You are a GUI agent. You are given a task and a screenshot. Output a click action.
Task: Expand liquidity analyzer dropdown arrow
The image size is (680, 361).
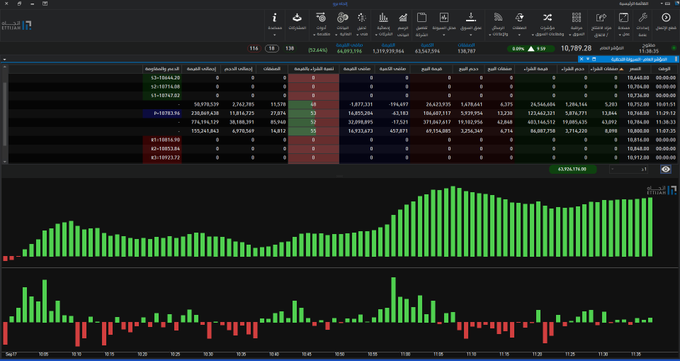click(444, 34)
